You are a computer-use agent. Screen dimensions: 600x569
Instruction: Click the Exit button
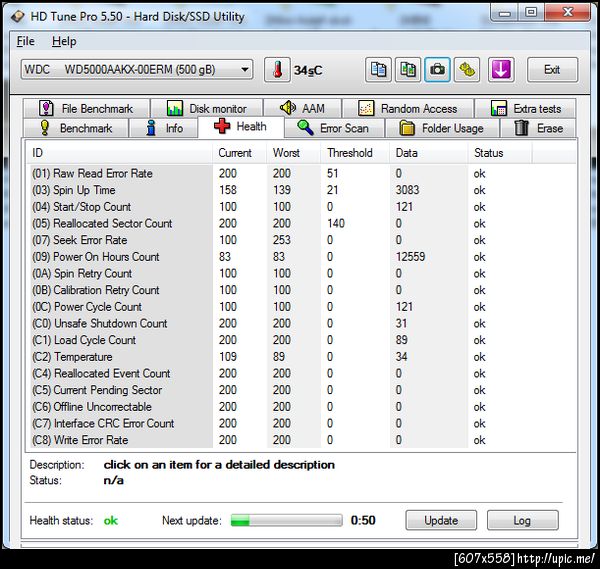pos(552,70)
